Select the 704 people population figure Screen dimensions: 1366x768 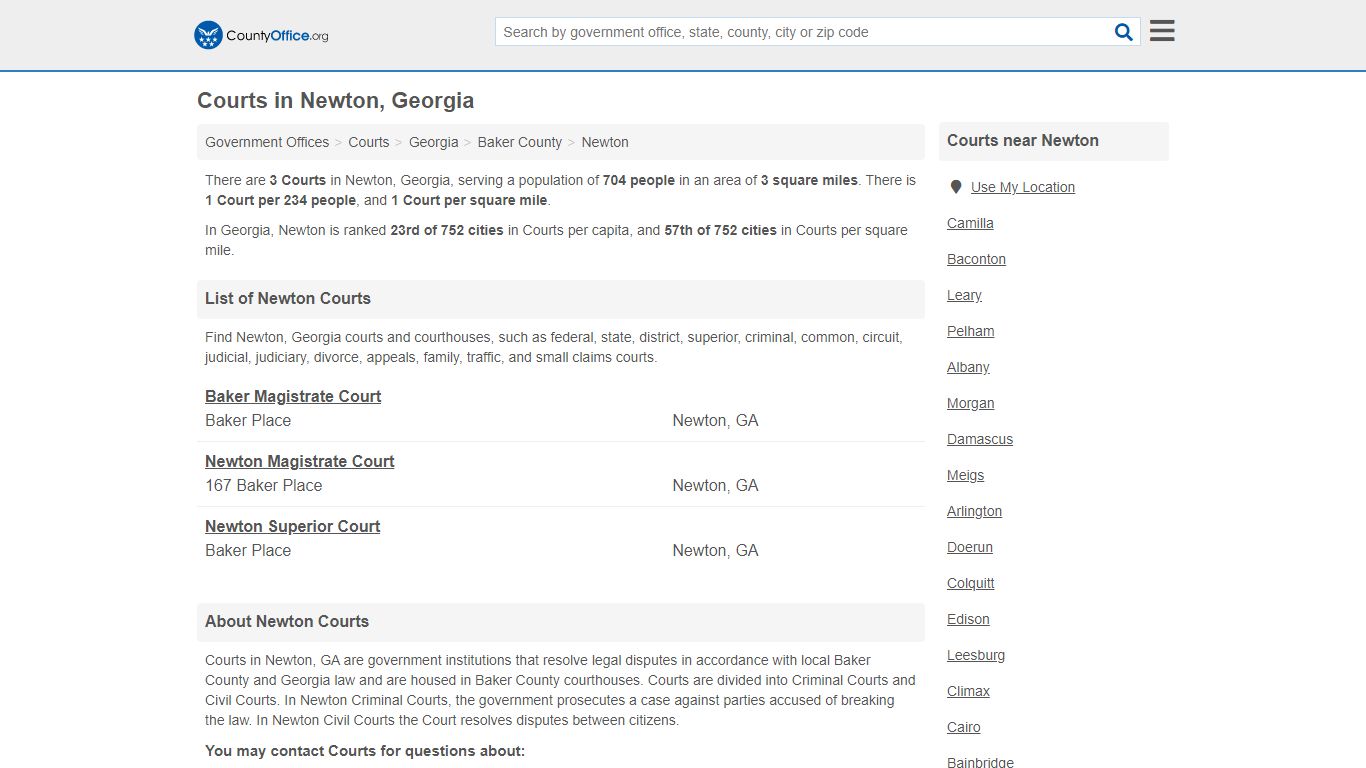[639, 180]
